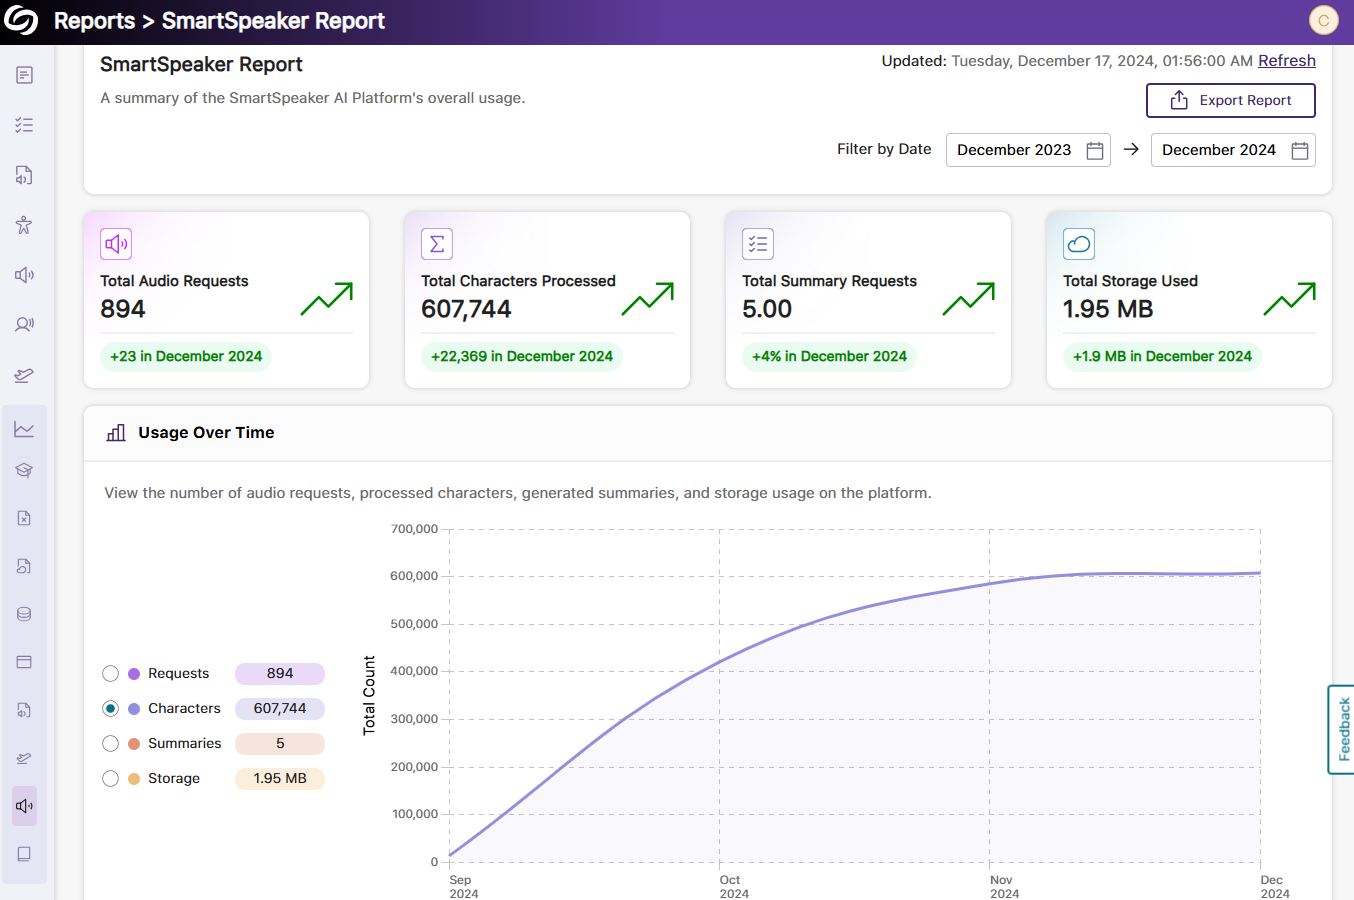Click the graduation cap sidebar icon
The width and height of the screenshot is (1354, 900).
coord(24,470)
